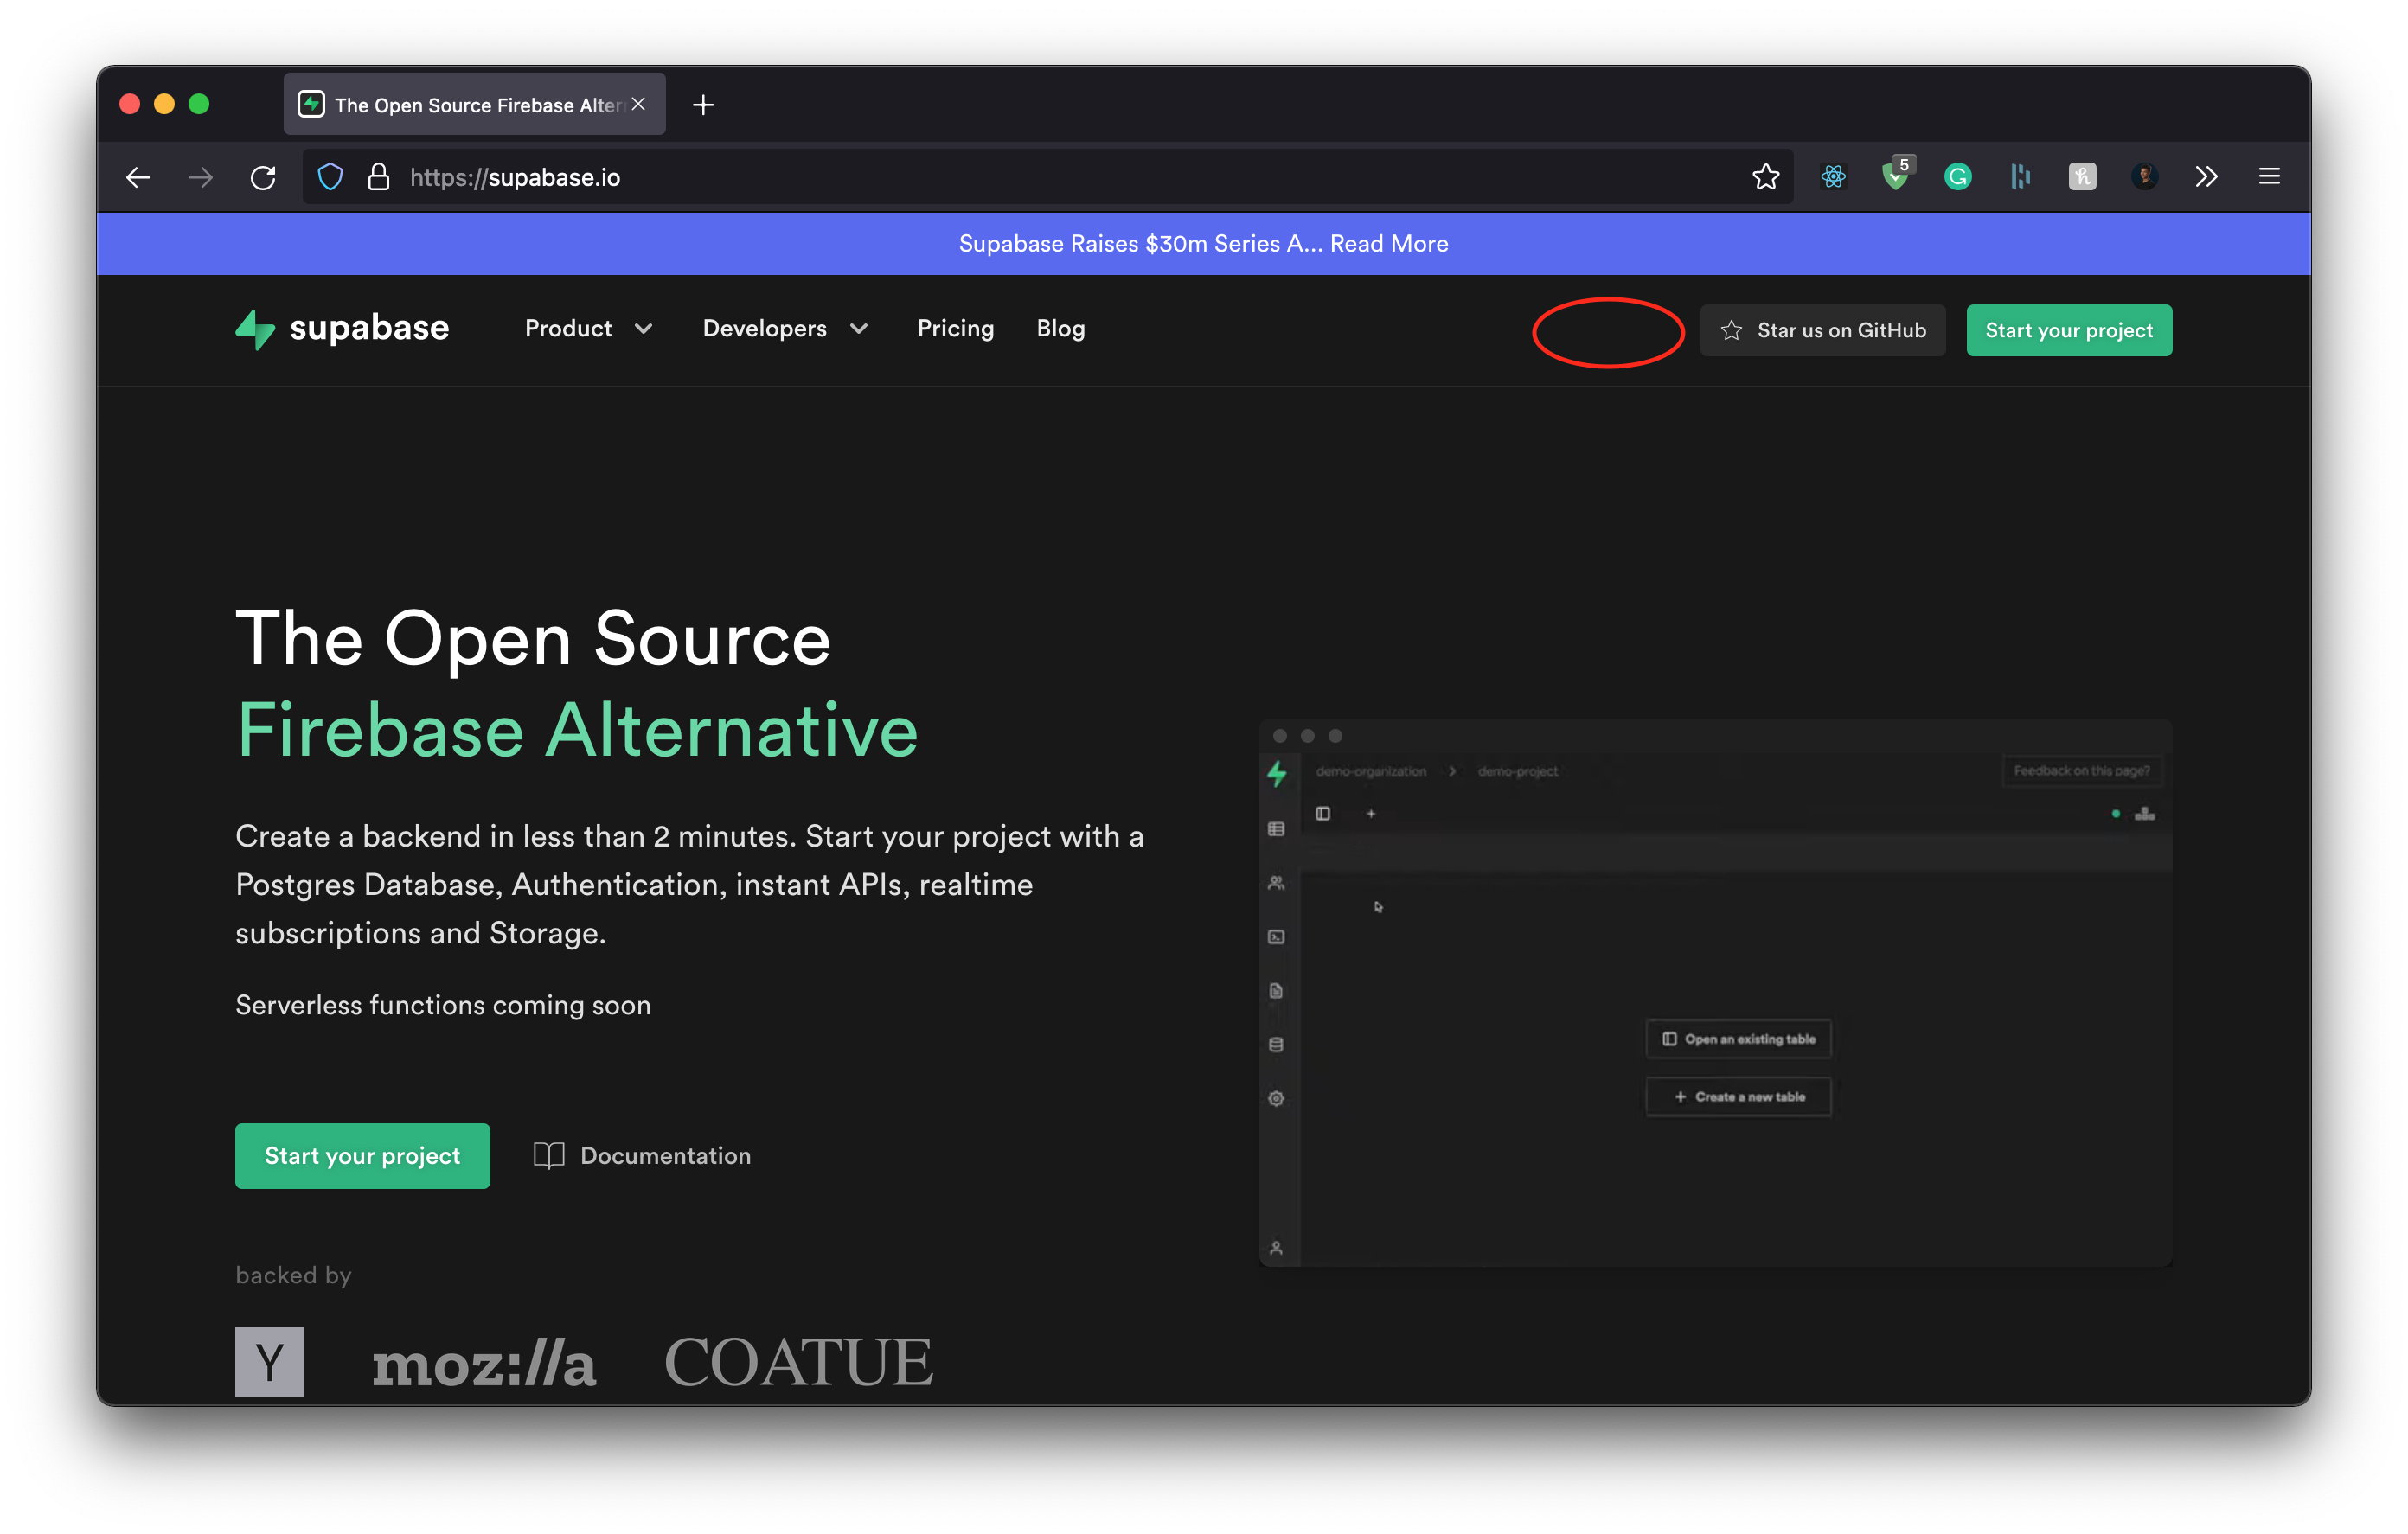
Task: Expand the Product dropdown menu
Action: tap(588, 328)
